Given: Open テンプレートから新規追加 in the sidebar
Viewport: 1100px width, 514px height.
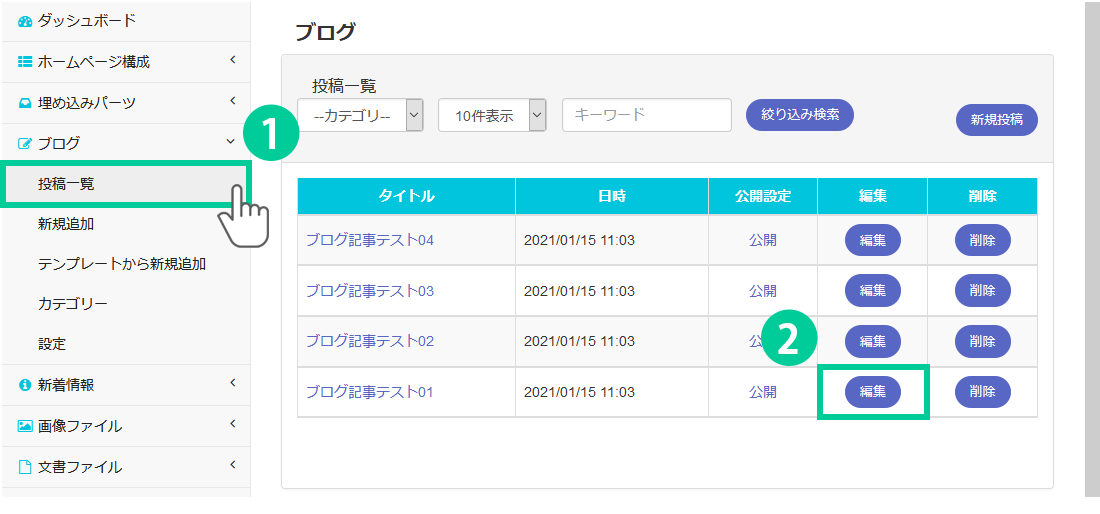Looking at the screenshot, I should click(122, 264).
